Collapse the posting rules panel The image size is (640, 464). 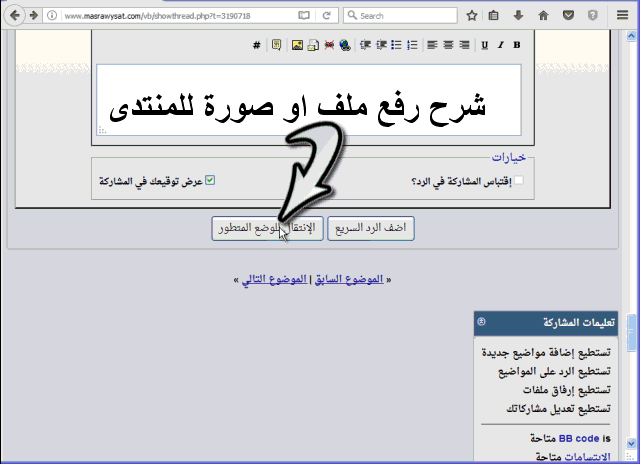pyautogui.click(x=481, y=322)
